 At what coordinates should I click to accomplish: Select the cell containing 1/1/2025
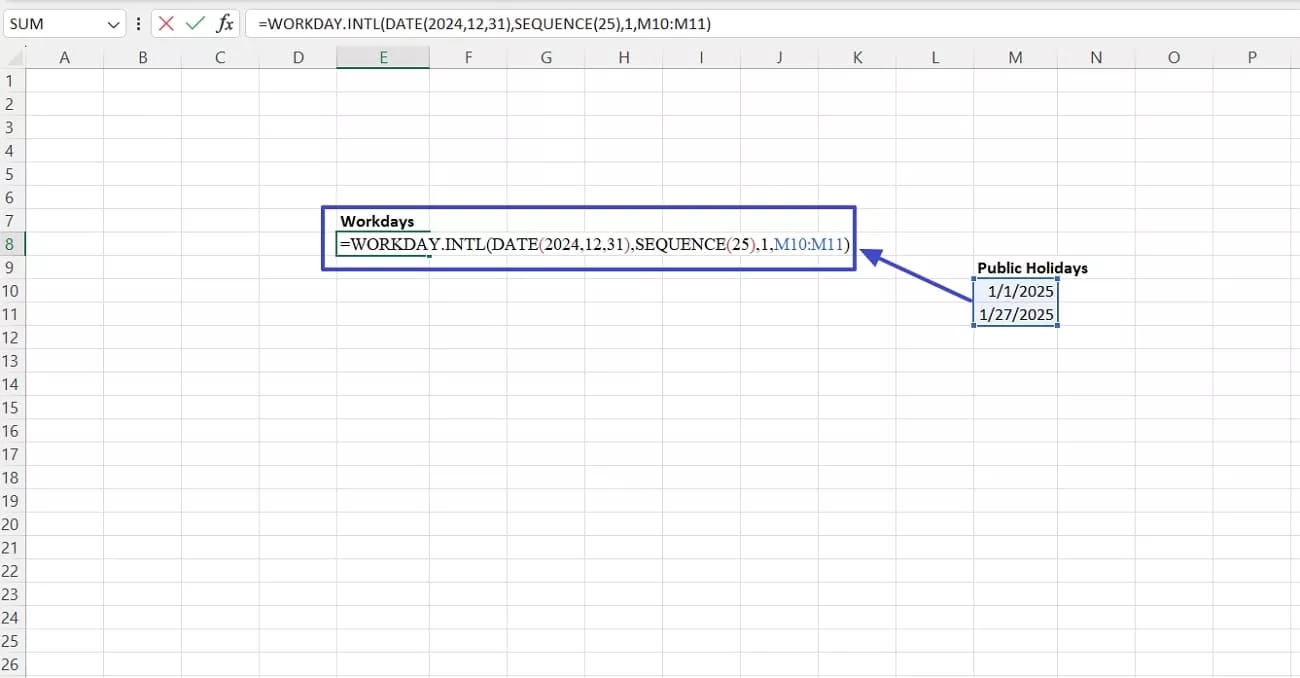click(1015, 291)
